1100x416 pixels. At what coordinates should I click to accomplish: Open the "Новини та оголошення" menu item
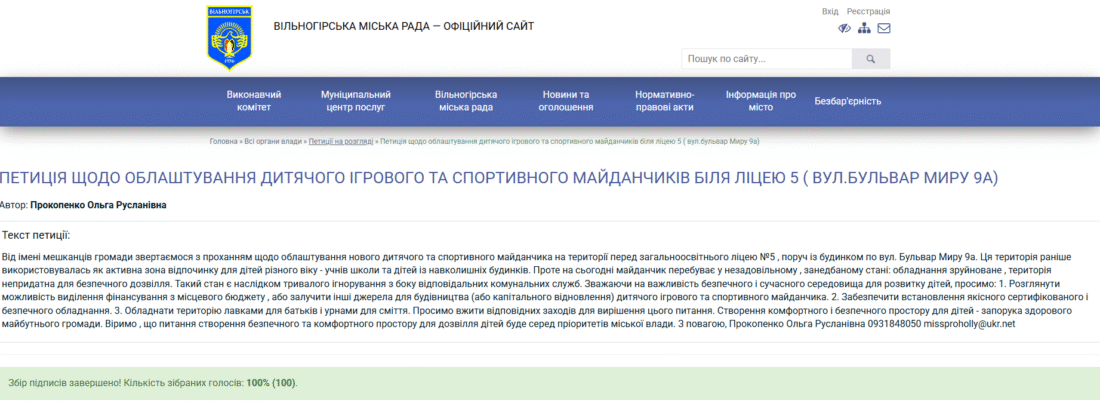[565, 101]
